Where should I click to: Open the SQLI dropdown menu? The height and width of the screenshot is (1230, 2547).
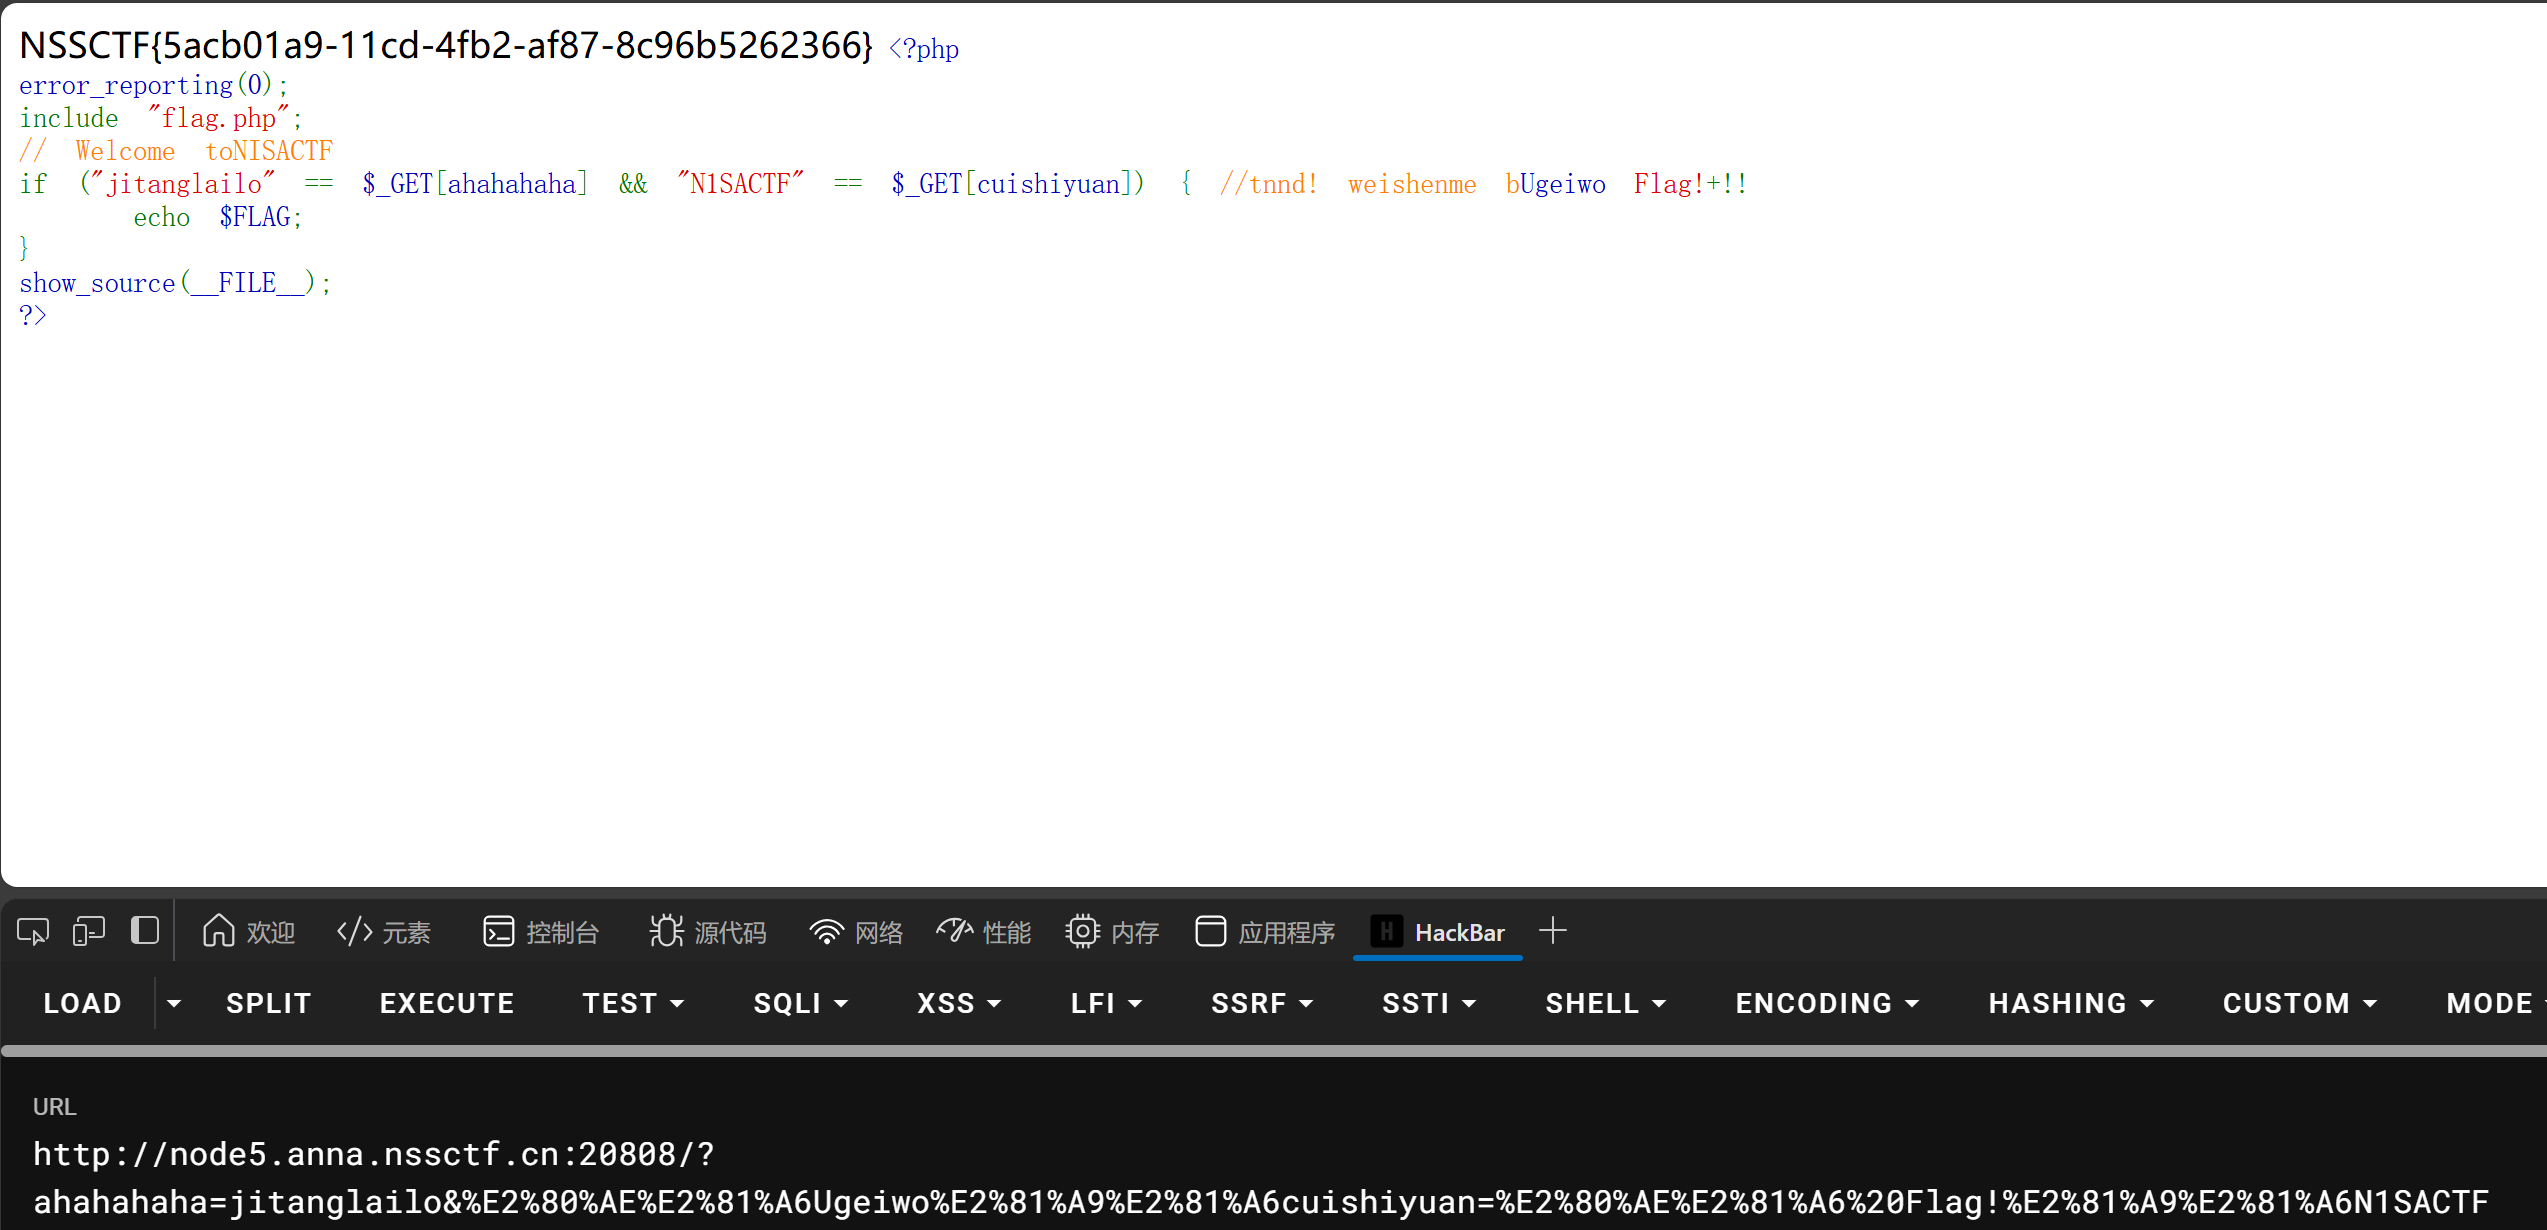(x=800, y=1003)
